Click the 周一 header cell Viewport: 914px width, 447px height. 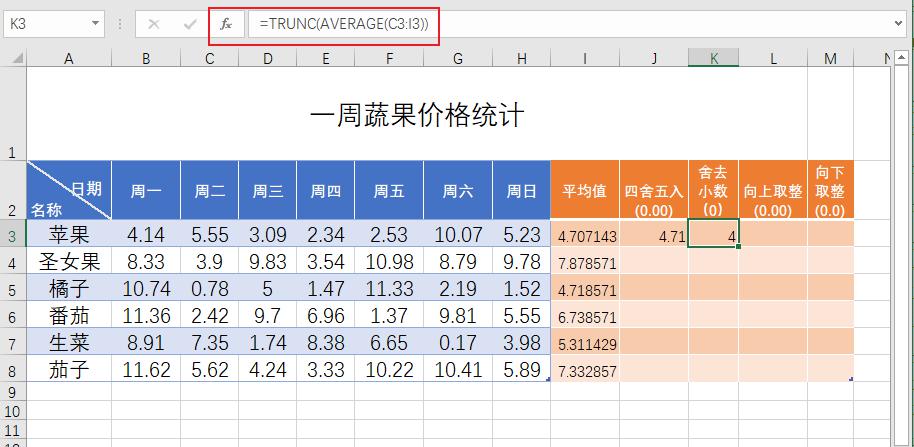[x=146, y=190]
